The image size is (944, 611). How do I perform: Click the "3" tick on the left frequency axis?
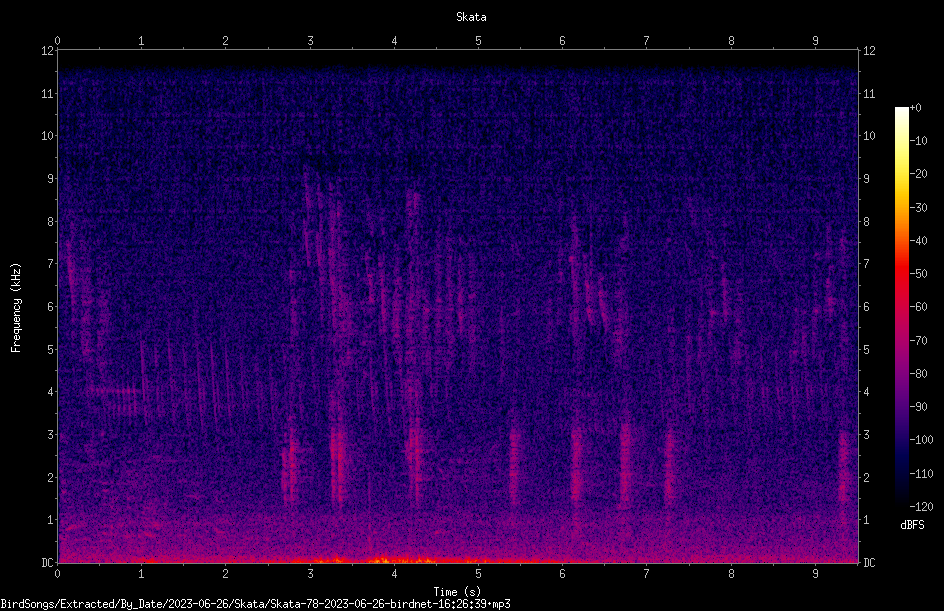(x=50, y=435)
